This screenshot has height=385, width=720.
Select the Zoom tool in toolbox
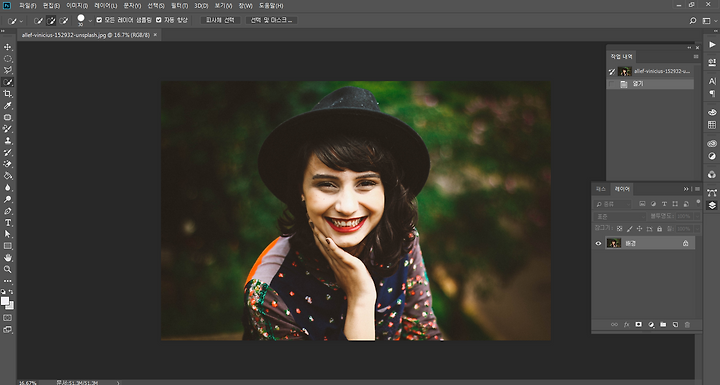8,270
